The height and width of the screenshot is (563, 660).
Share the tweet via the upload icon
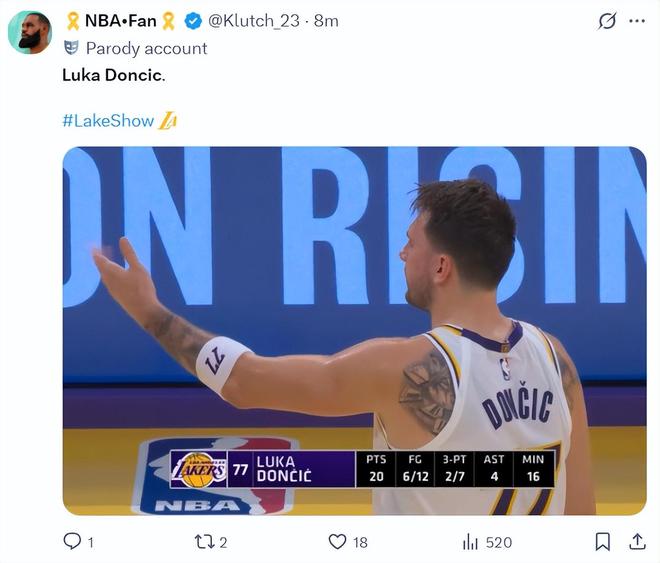click(637, 541)
